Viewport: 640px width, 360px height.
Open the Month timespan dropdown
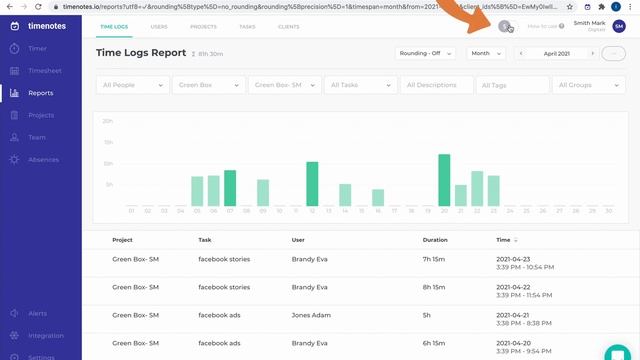(x=486, y=53)
